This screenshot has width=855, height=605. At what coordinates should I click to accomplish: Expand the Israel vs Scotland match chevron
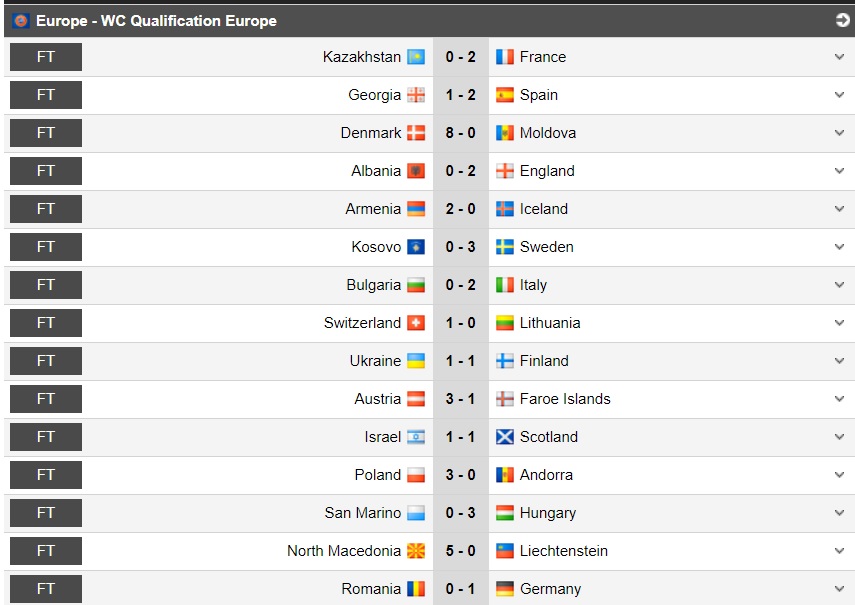[x=839, y=437]
